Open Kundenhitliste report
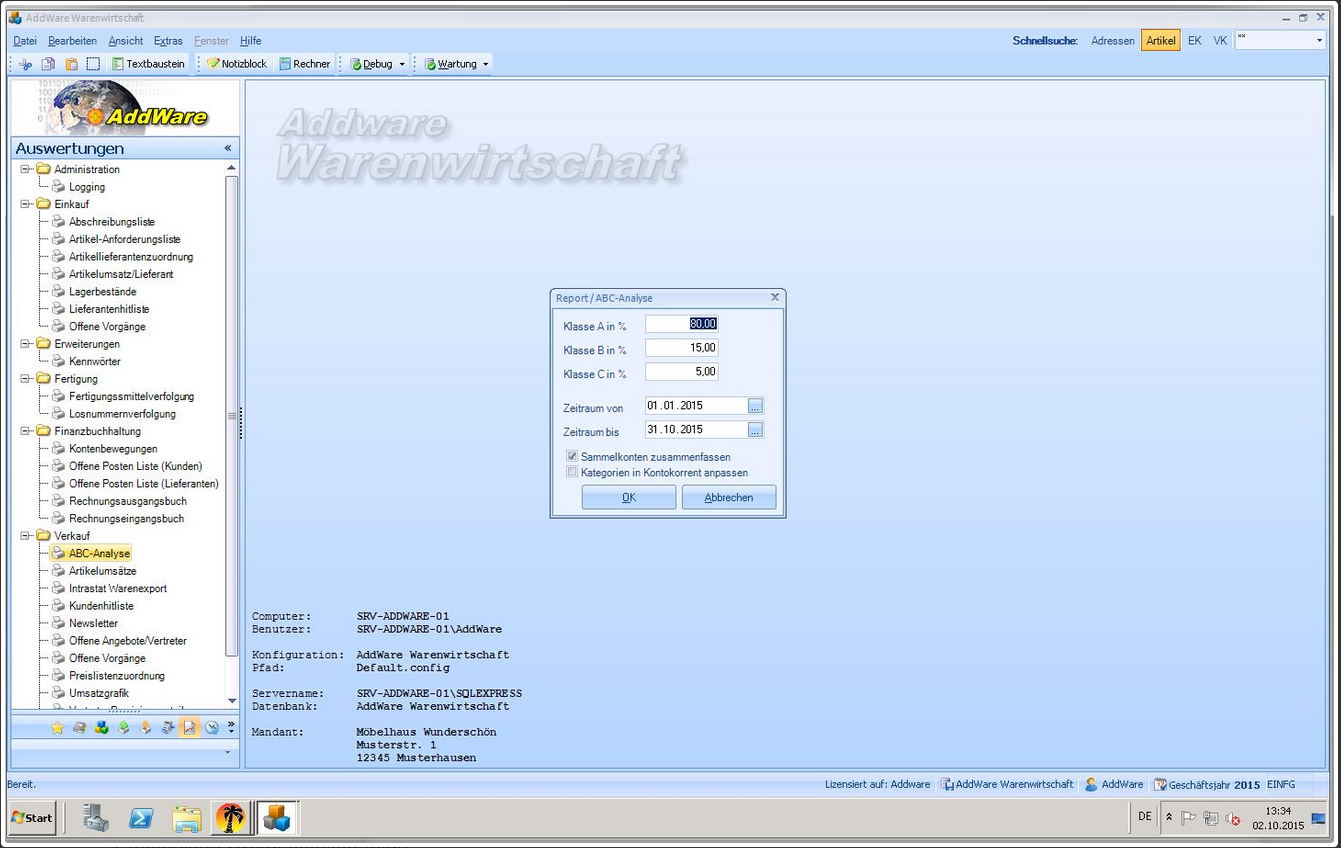 click(101, 606)
